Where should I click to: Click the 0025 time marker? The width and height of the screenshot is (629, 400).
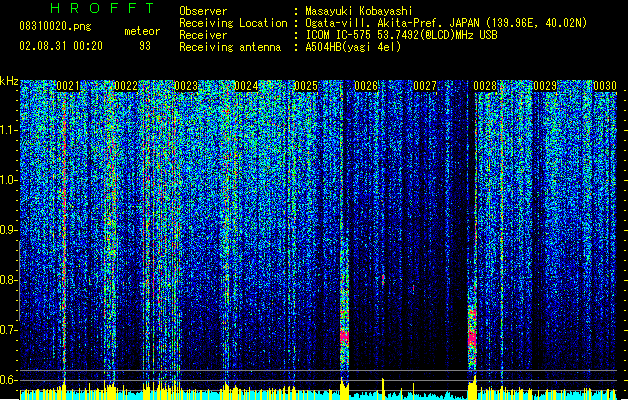[x=306, y=86]
